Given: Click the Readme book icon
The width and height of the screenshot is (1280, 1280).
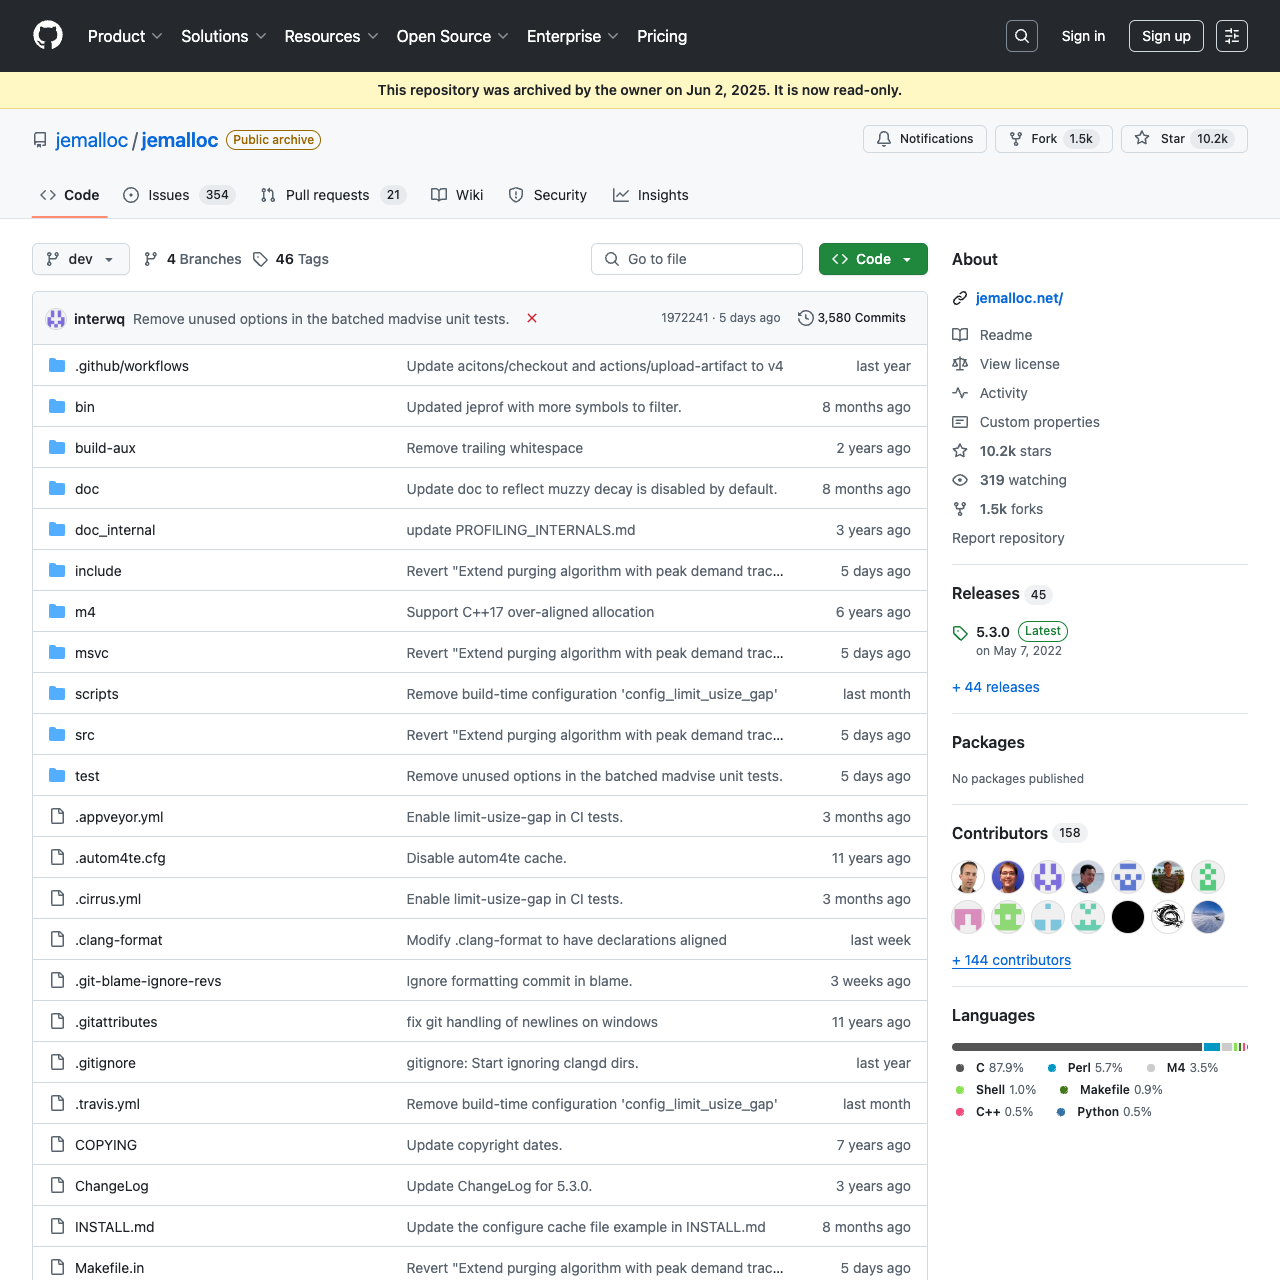Looking at the screenshot, I should pos(960,335).
